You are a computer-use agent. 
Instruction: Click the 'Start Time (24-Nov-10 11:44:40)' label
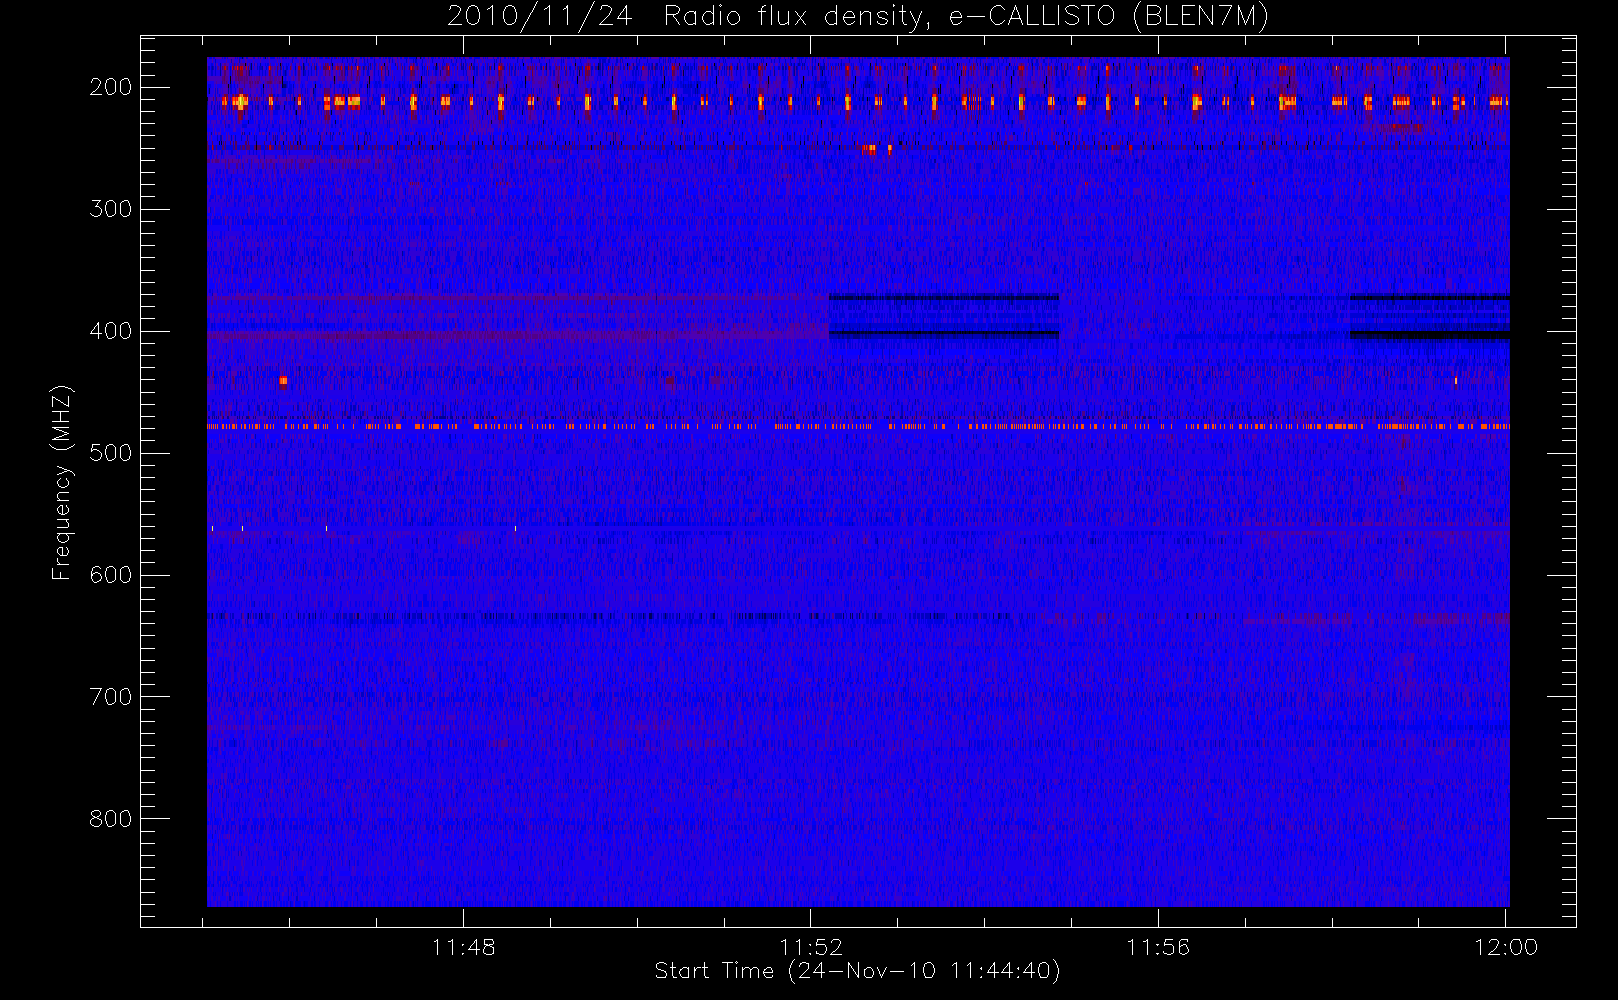857,971
